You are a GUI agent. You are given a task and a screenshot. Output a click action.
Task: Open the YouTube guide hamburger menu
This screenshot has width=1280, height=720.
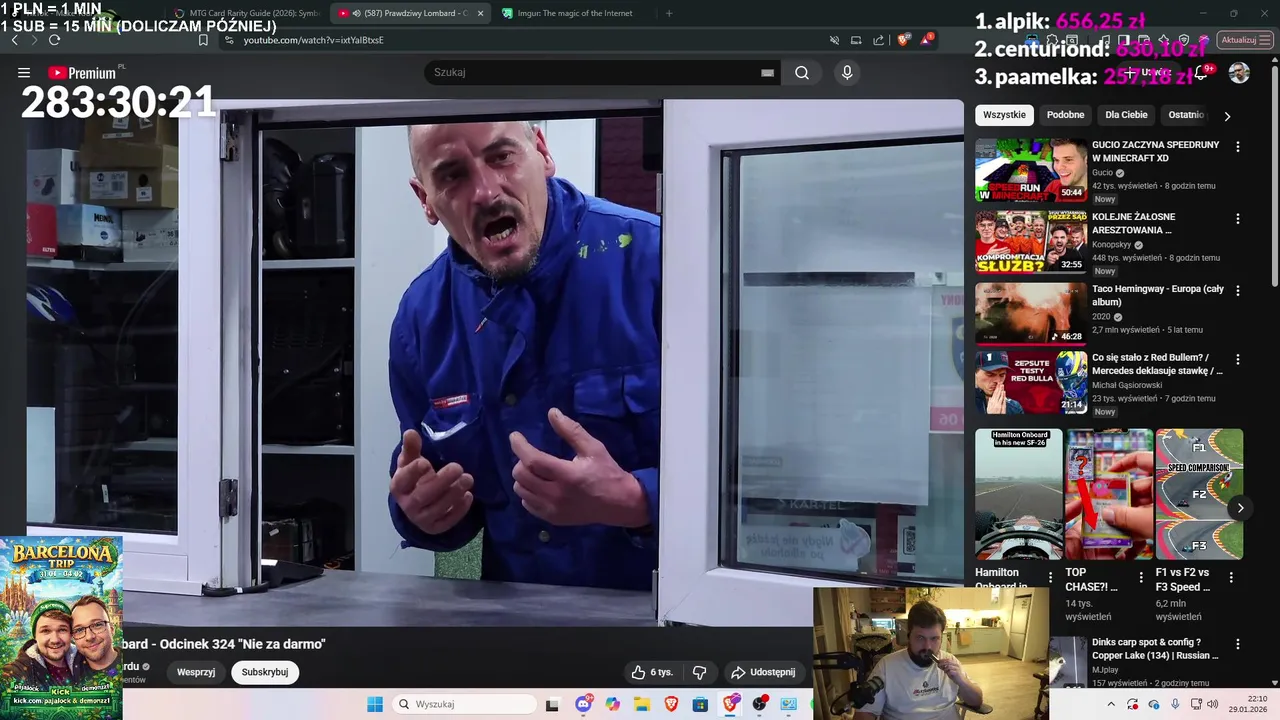(x=24, y=72)
